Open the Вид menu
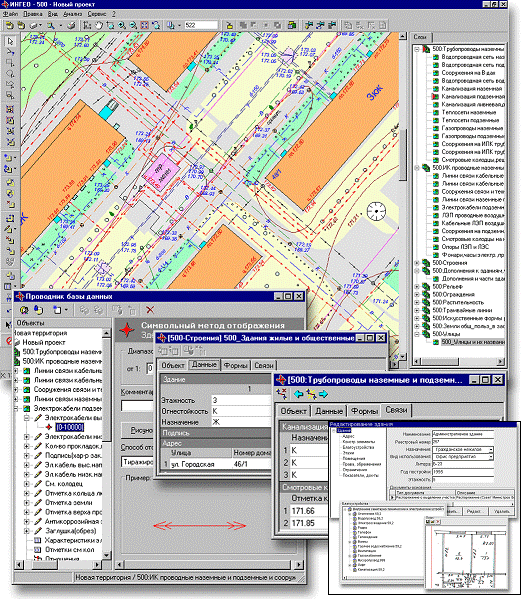This screenshot has height=599, width=521. (x=52, y=14)
